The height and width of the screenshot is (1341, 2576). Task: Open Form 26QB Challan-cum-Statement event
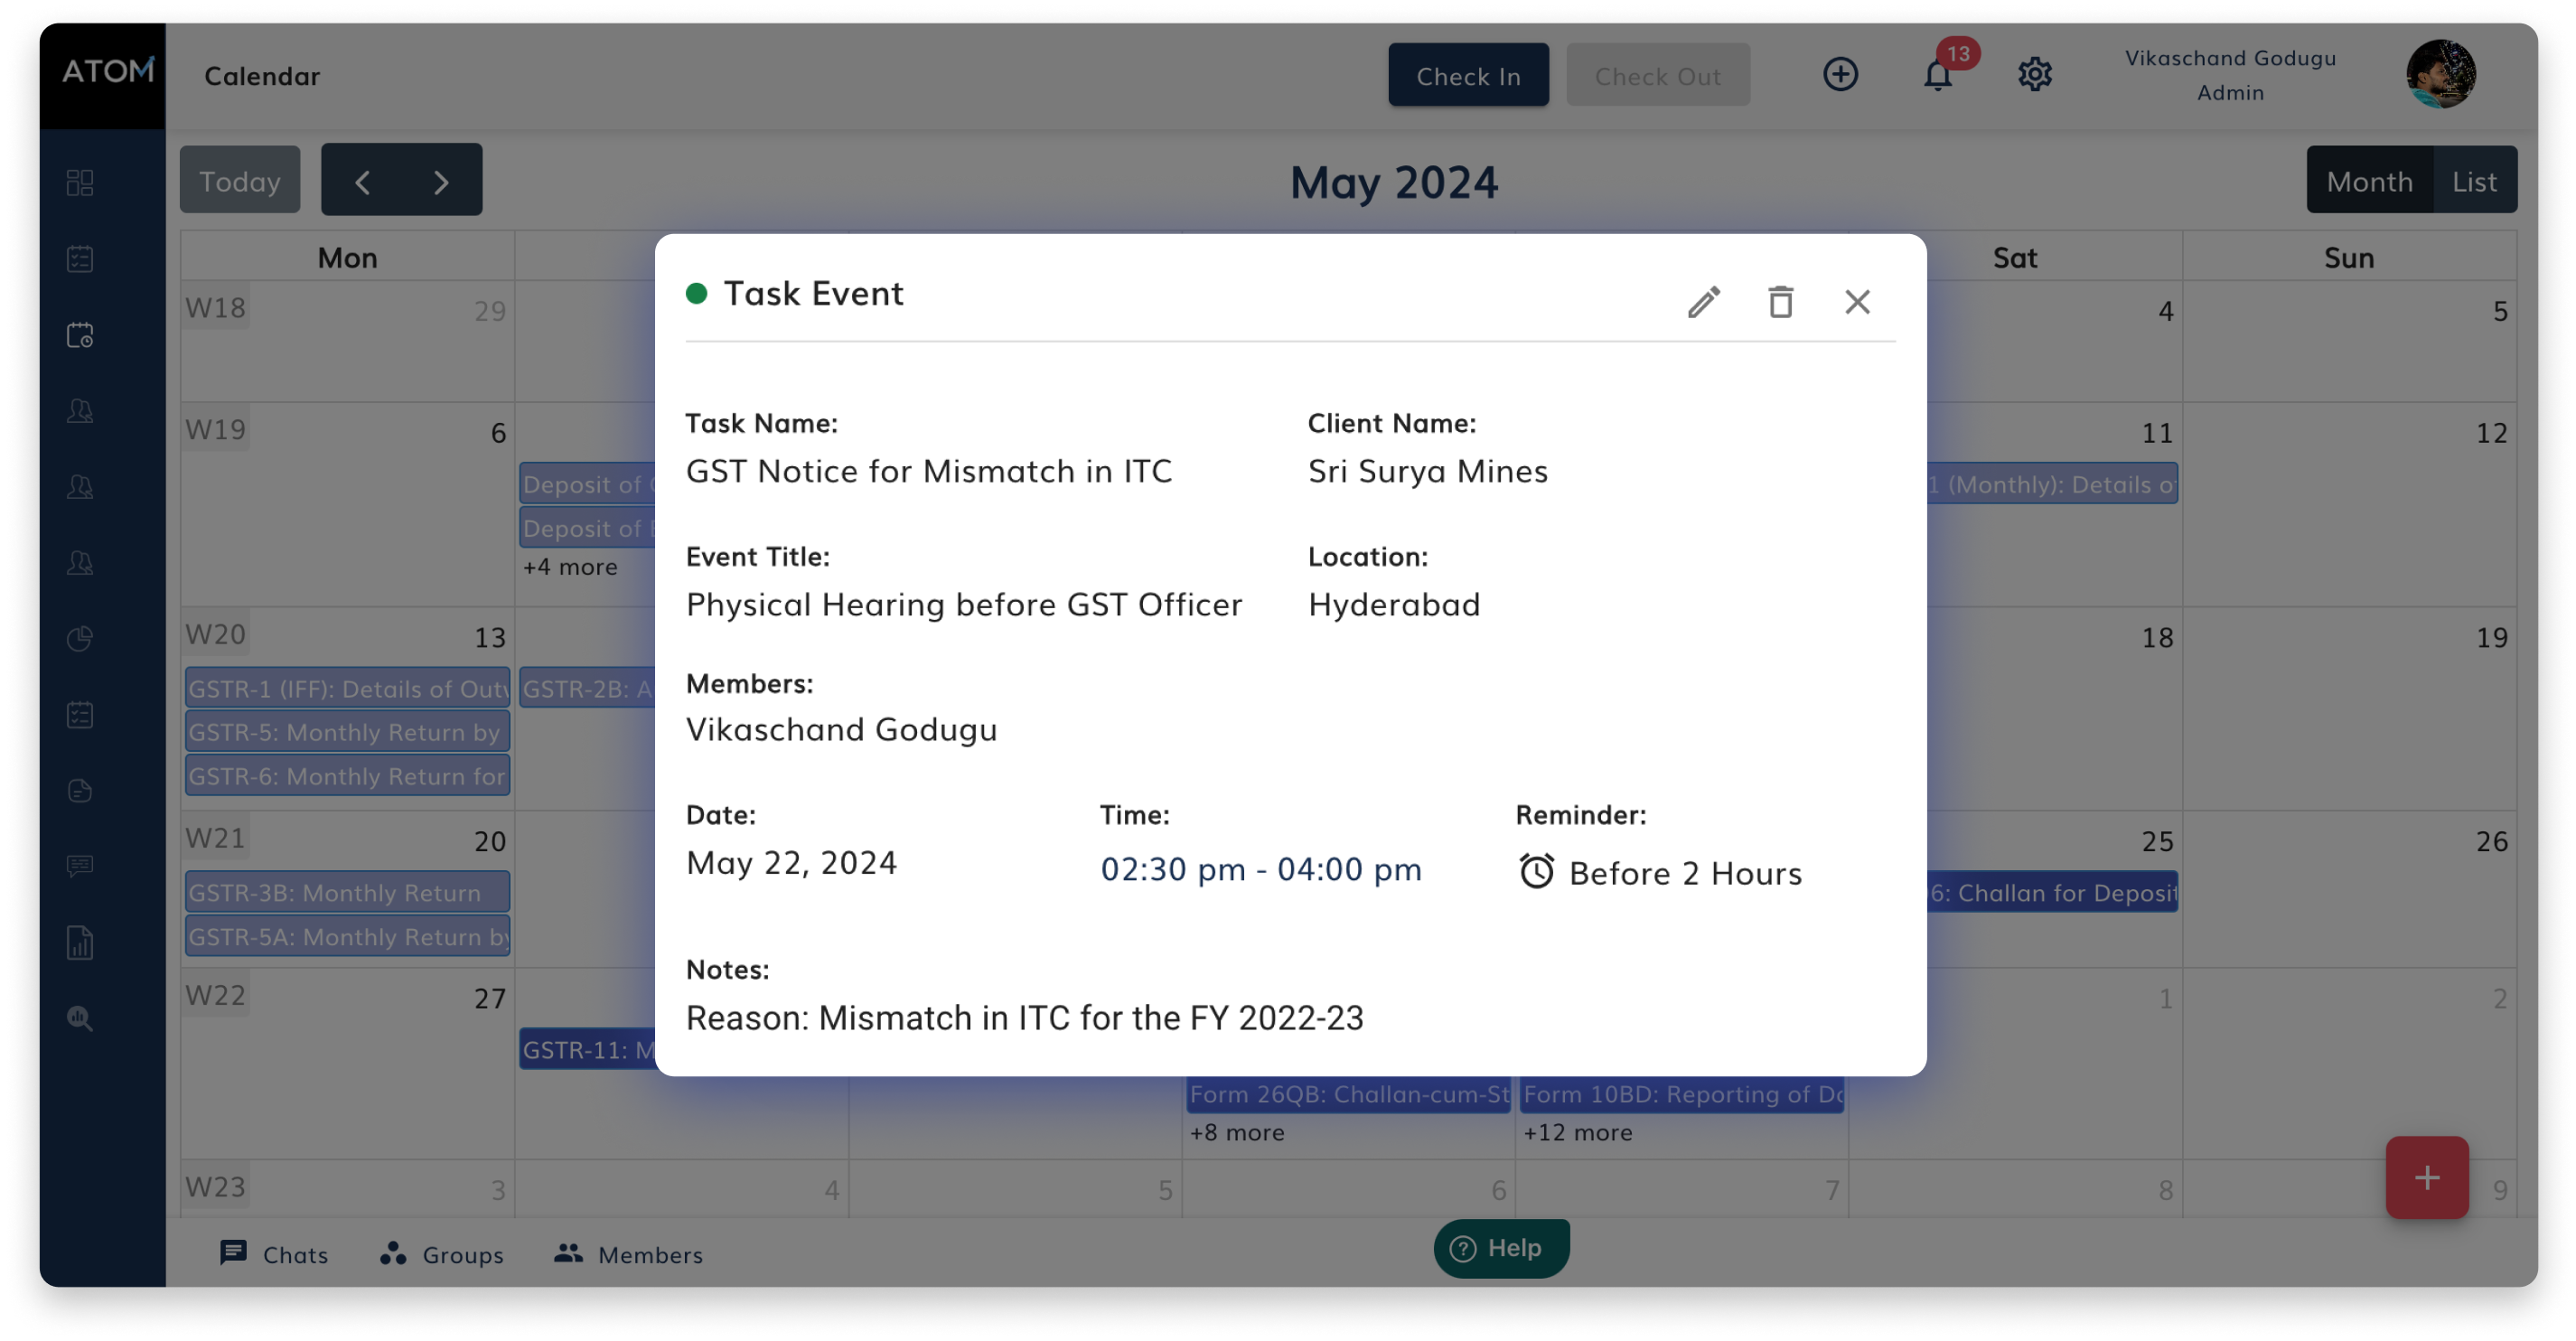[1349, 1094]
